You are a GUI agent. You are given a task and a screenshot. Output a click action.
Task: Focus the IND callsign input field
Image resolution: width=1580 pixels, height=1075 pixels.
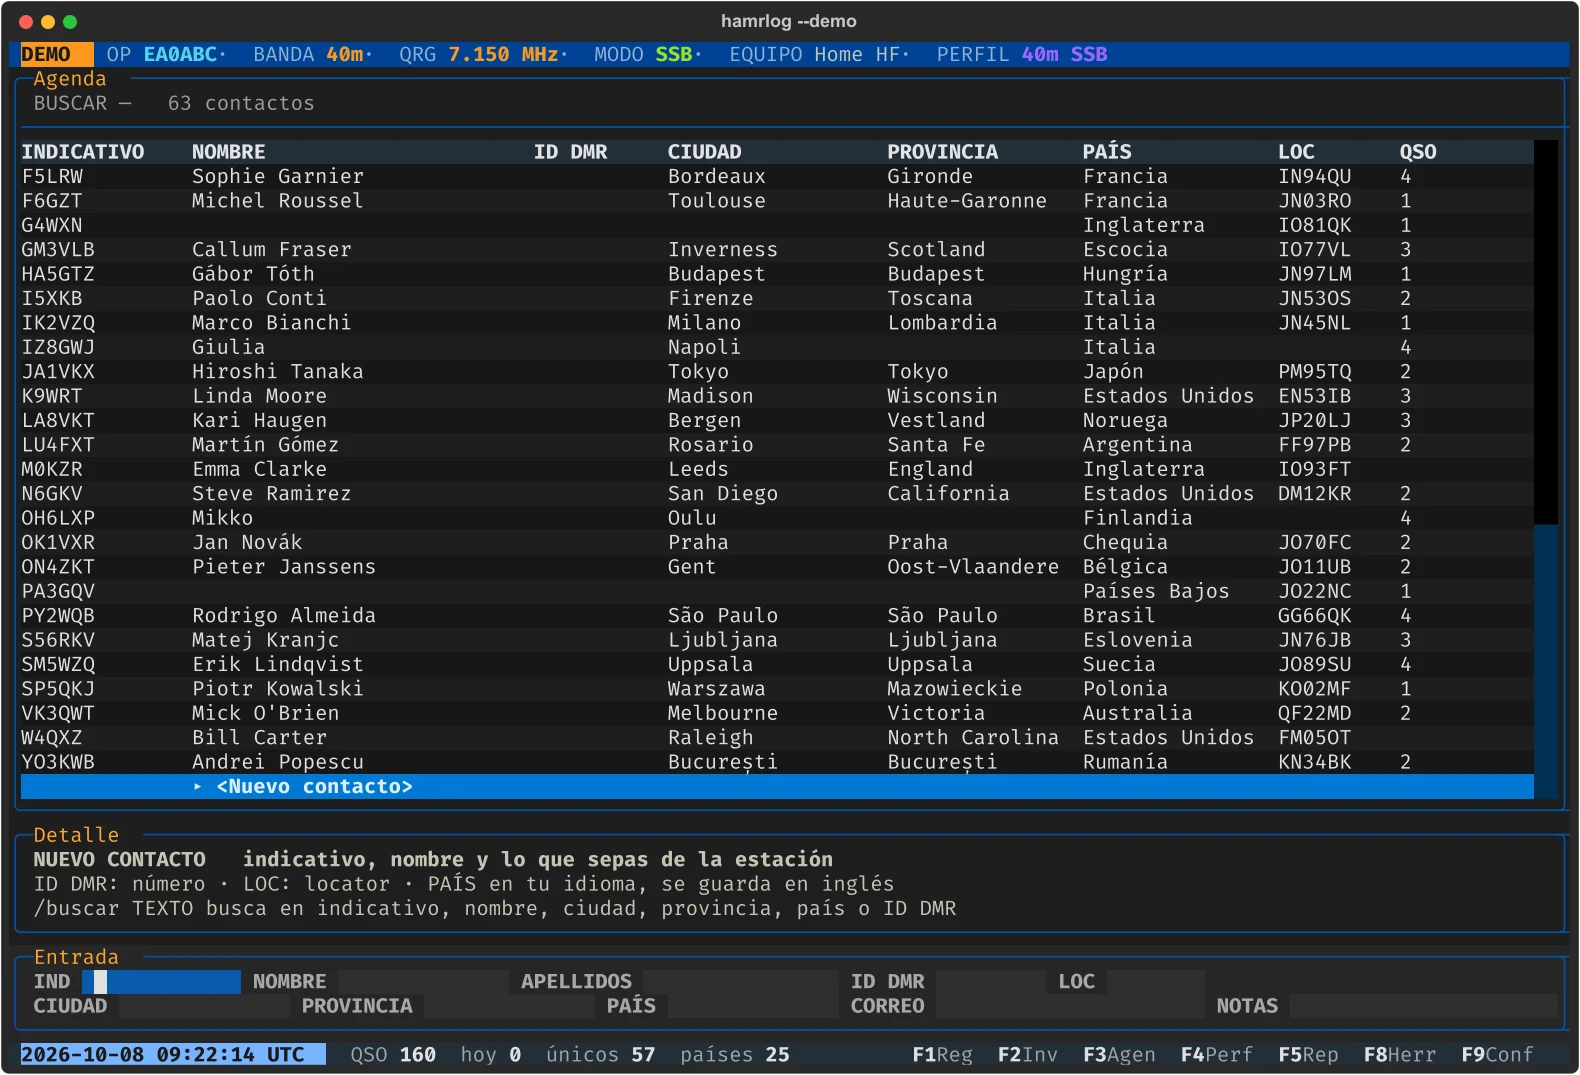(161, 982)
